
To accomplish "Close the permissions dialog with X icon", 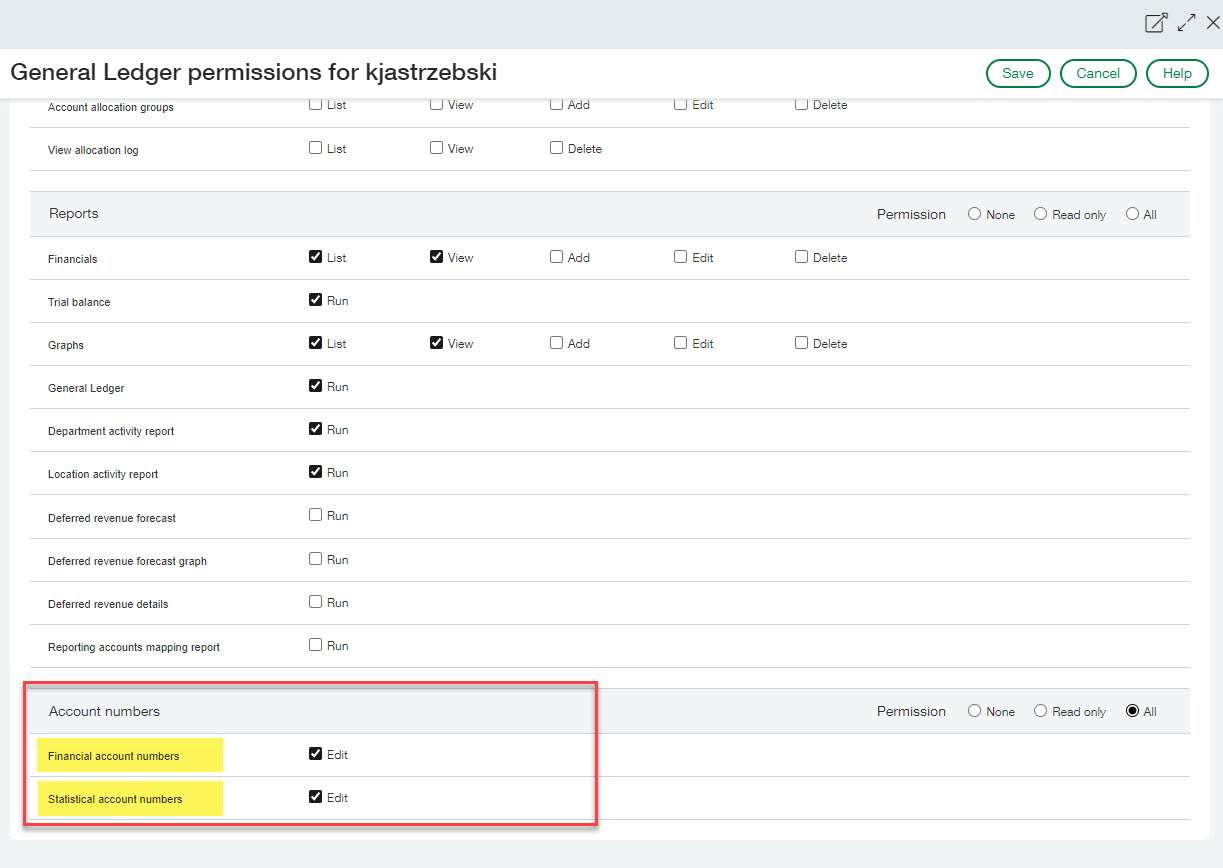I will (x=1212, y=23).
